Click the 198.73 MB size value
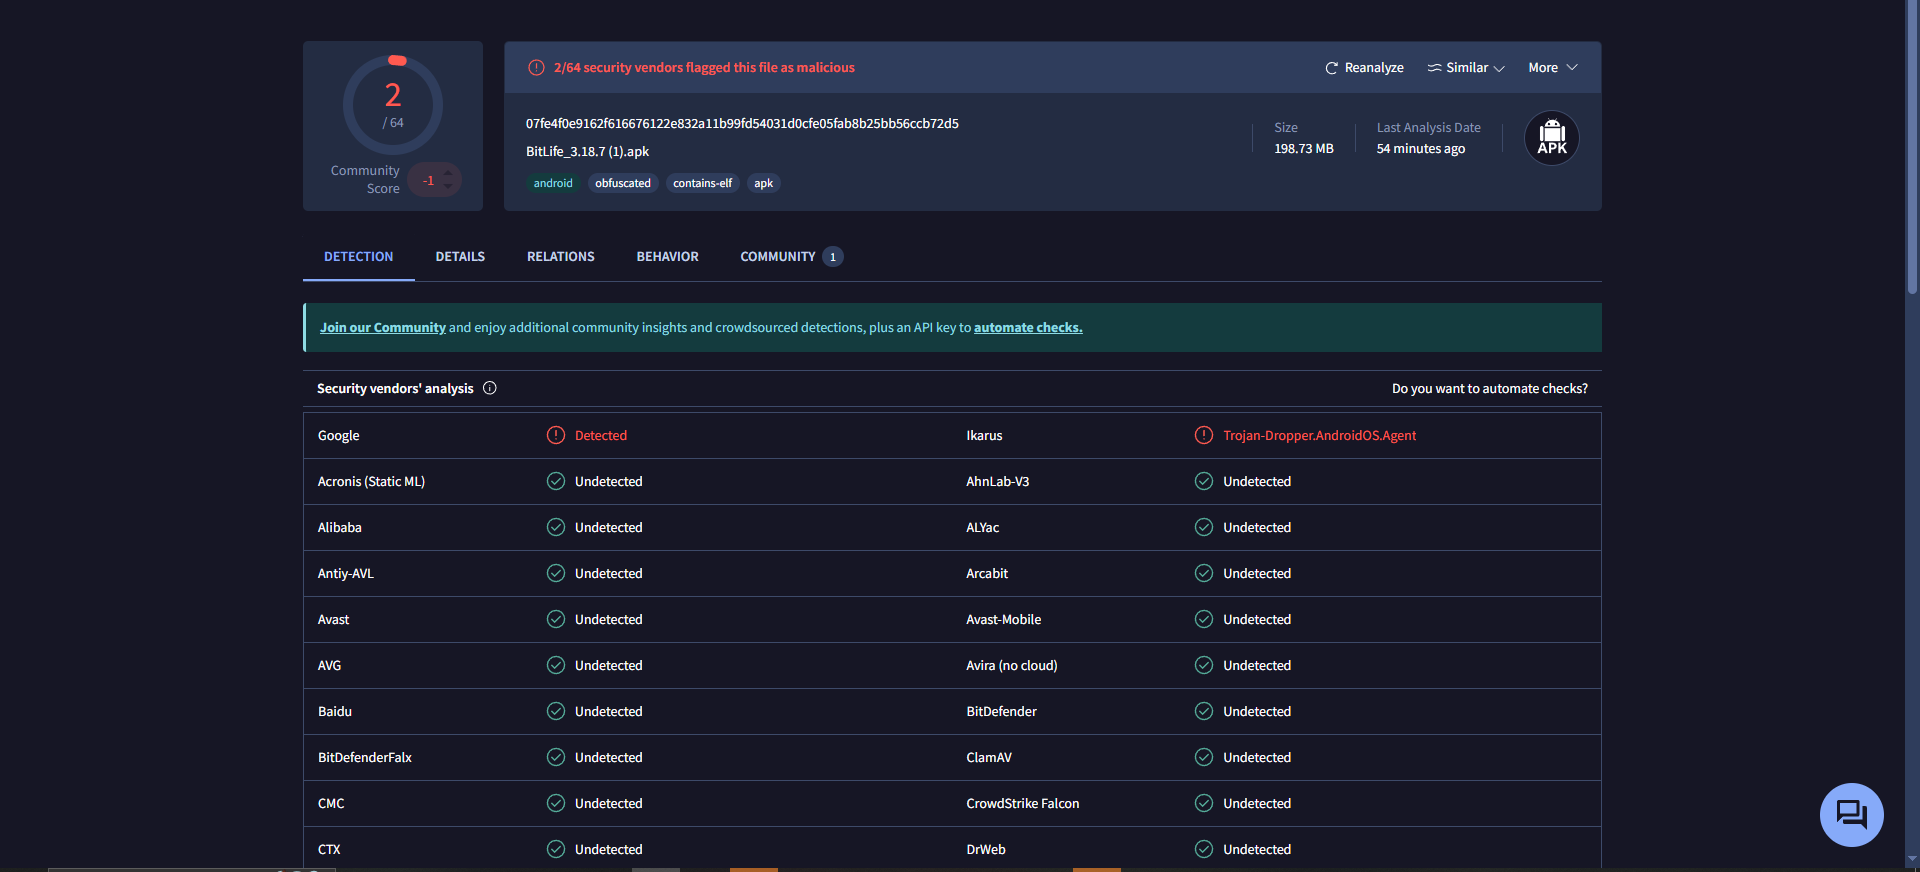This screenshot has height=872, width=1920. 1304,149
